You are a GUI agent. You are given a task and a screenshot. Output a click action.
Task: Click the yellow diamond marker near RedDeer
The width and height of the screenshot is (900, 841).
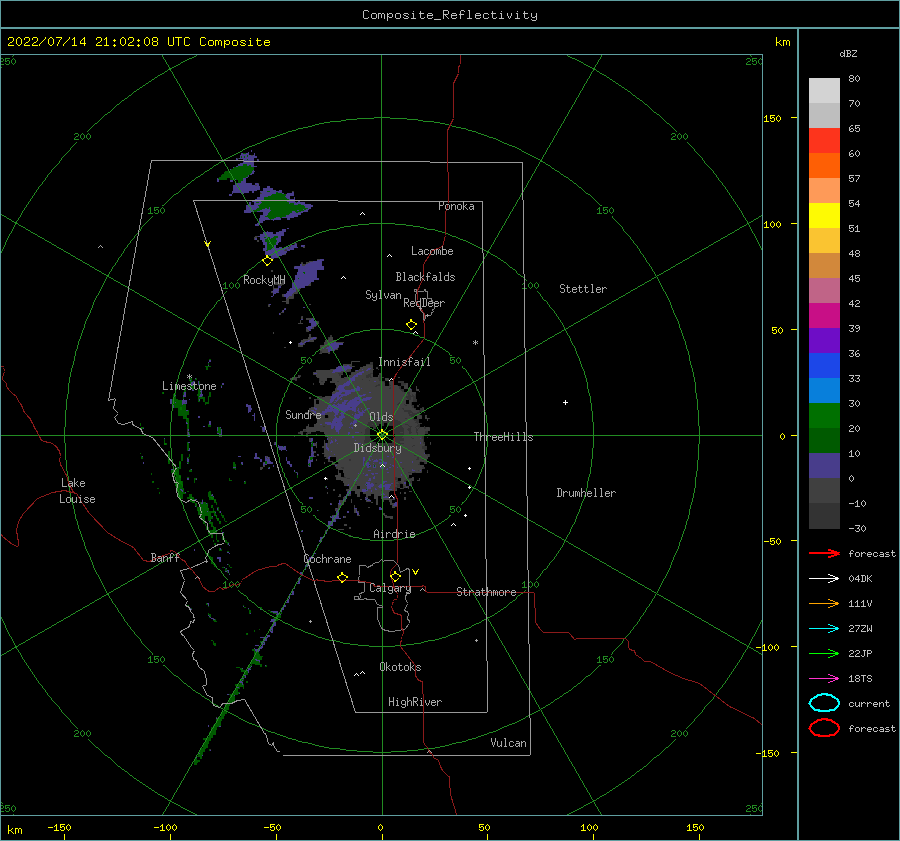tap(412, 325)
